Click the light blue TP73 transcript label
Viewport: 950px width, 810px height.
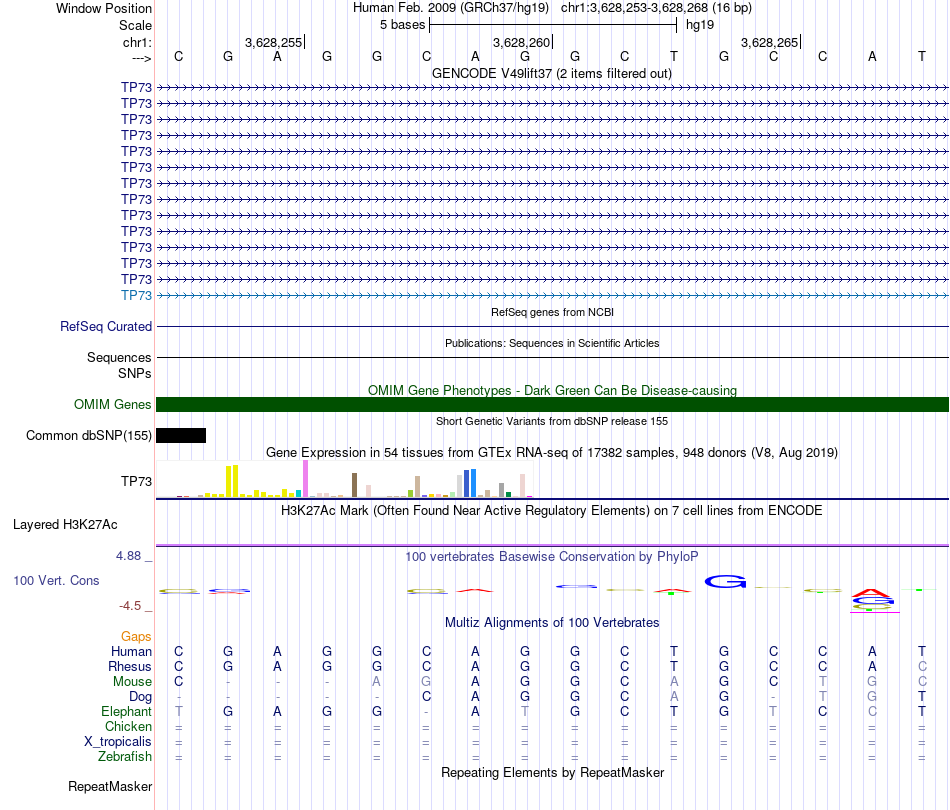(136, 296)
